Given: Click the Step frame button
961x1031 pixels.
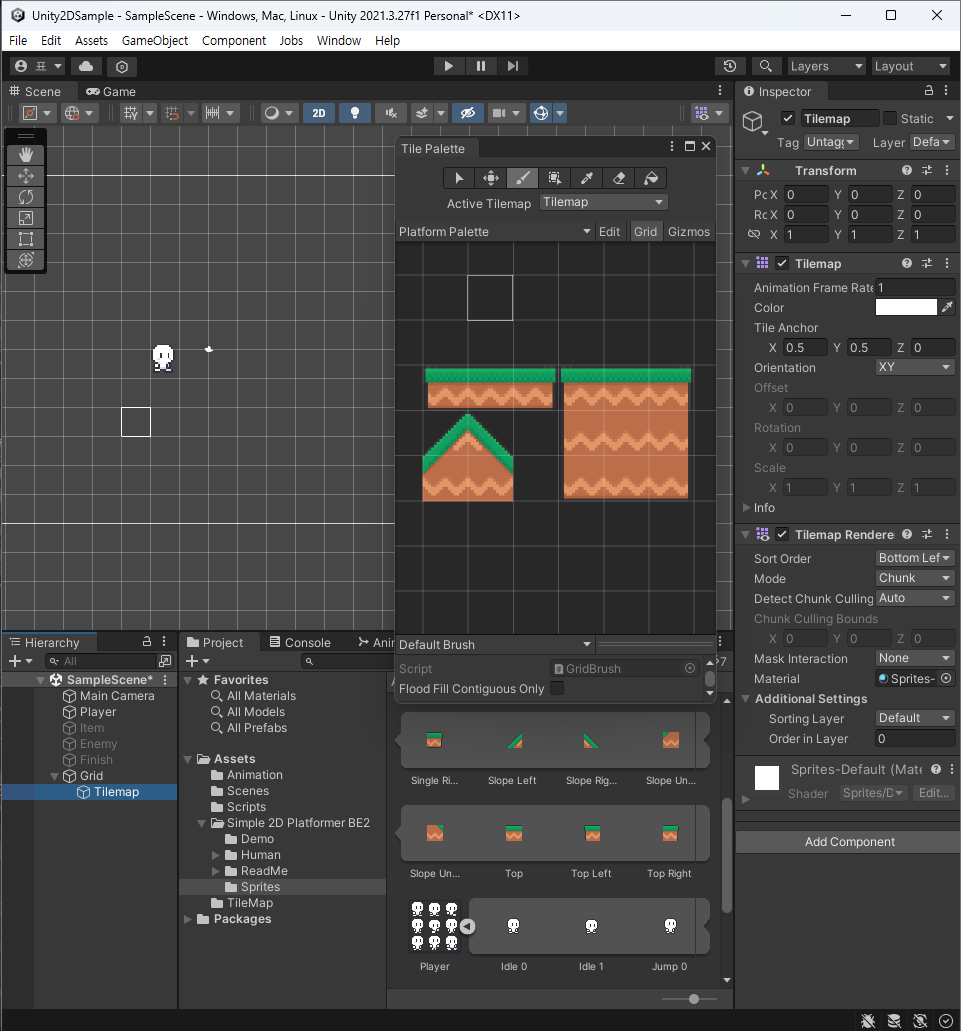Looking at the screenshot, I should point(513,66).
